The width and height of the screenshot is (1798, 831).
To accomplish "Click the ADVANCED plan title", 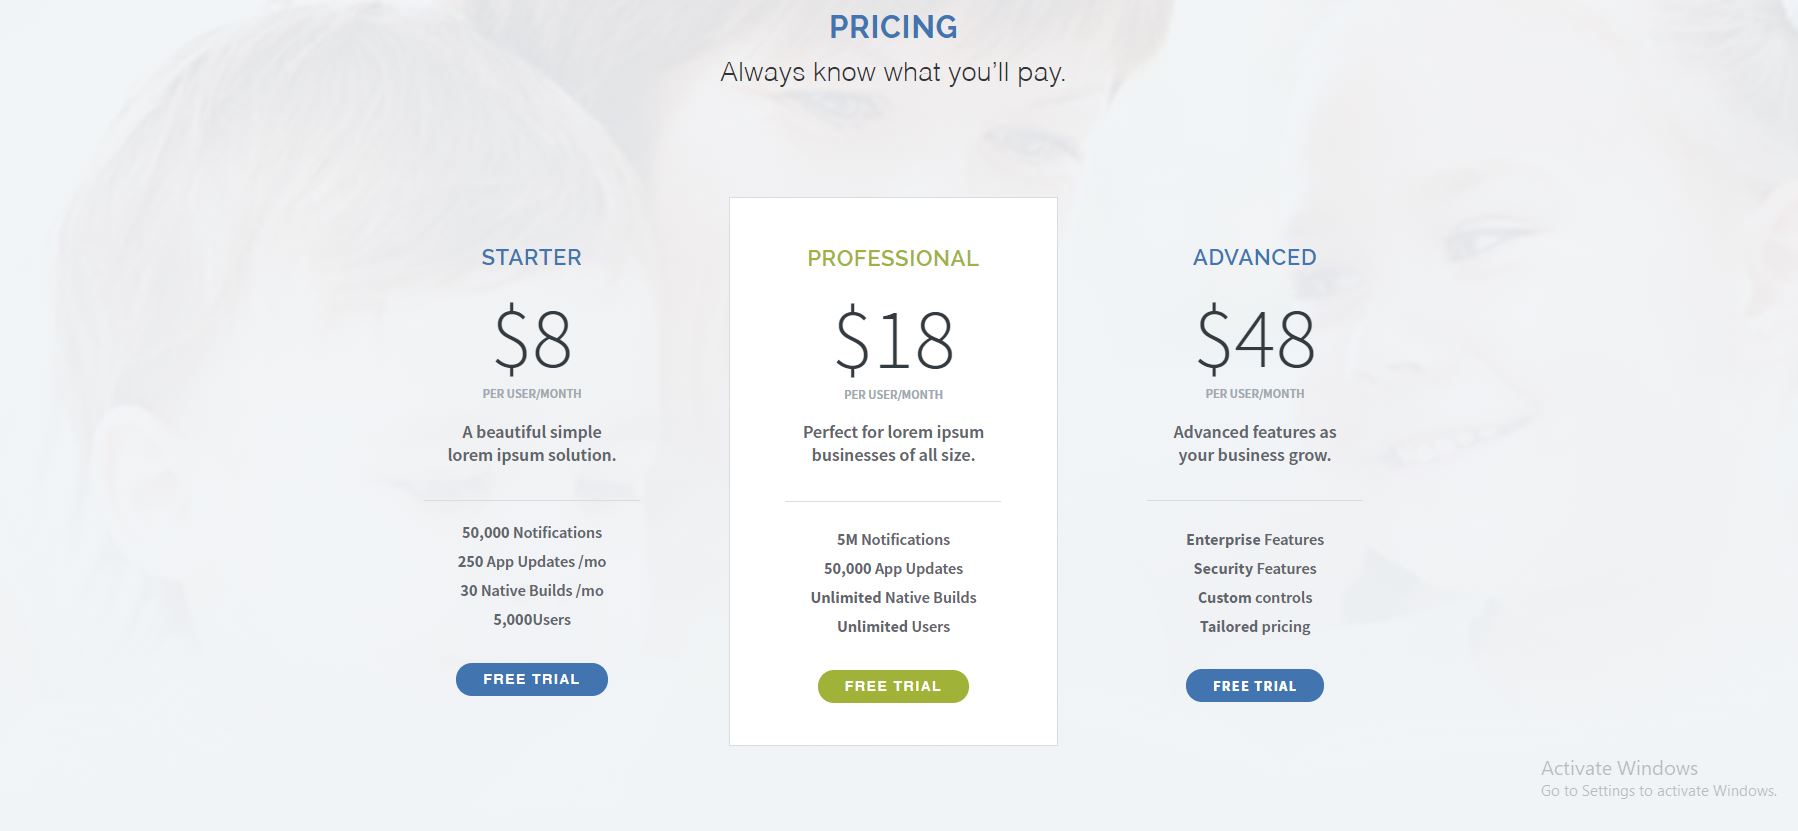I will [x=1254, y=257].
